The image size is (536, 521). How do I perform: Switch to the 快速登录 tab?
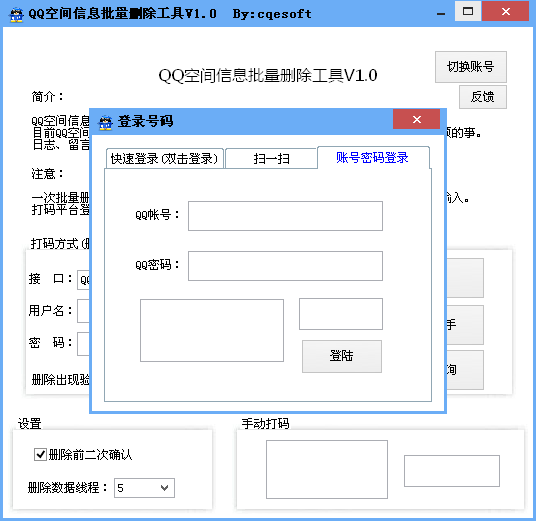(x=164, y=159)
